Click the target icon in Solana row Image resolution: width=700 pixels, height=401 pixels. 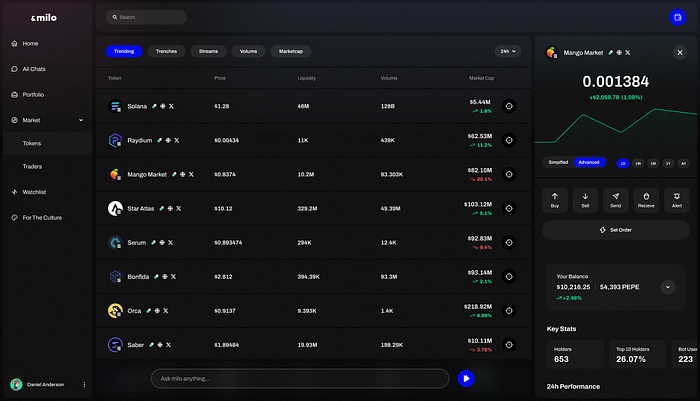click(x=508, y=106)
